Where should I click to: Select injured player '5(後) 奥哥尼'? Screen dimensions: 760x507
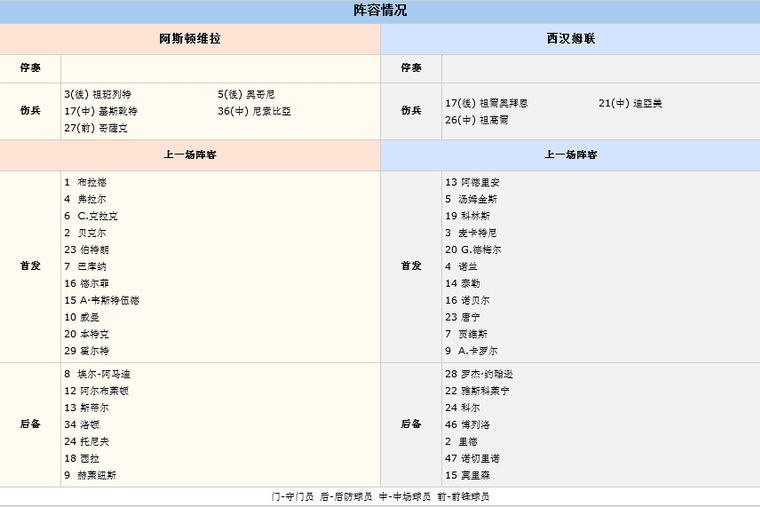point(246,94)
